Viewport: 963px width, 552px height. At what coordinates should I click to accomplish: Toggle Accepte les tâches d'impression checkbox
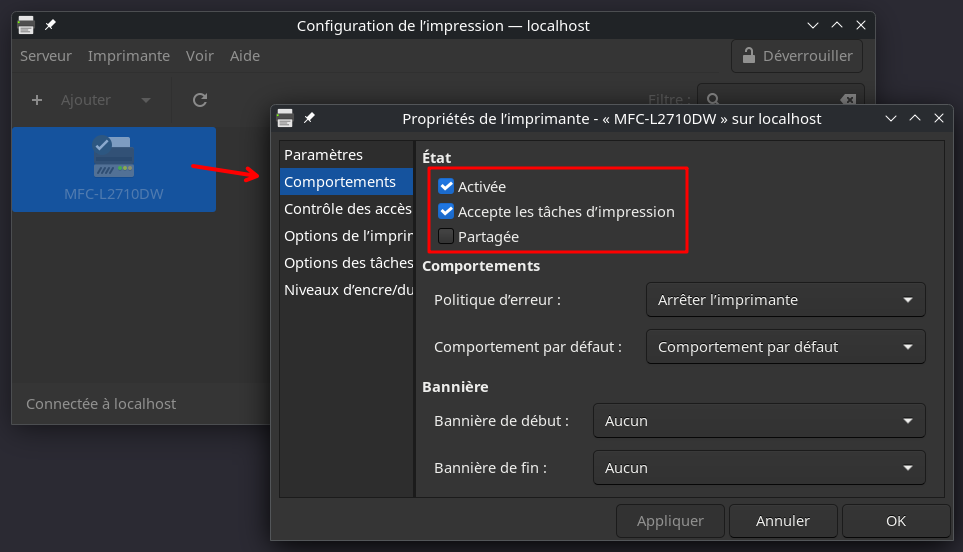[x=446, y=211]
